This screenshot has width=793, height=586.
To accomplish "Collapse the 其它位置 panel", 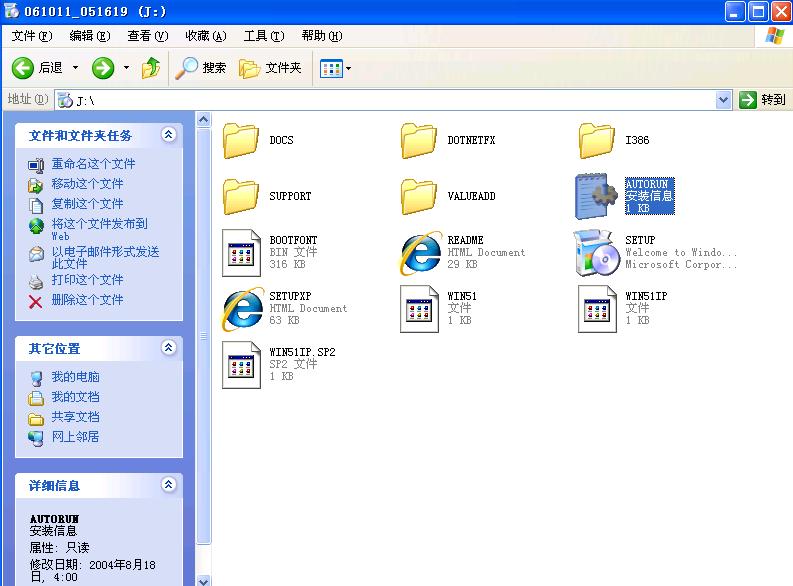I will (168, 347).
